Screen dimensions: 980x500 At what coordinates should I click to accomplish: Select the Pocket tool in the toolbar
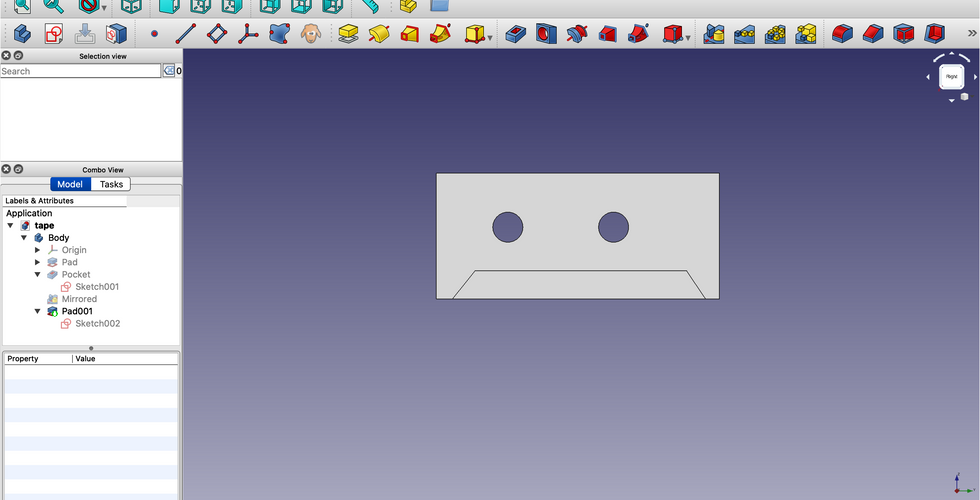tap(516, 33)
